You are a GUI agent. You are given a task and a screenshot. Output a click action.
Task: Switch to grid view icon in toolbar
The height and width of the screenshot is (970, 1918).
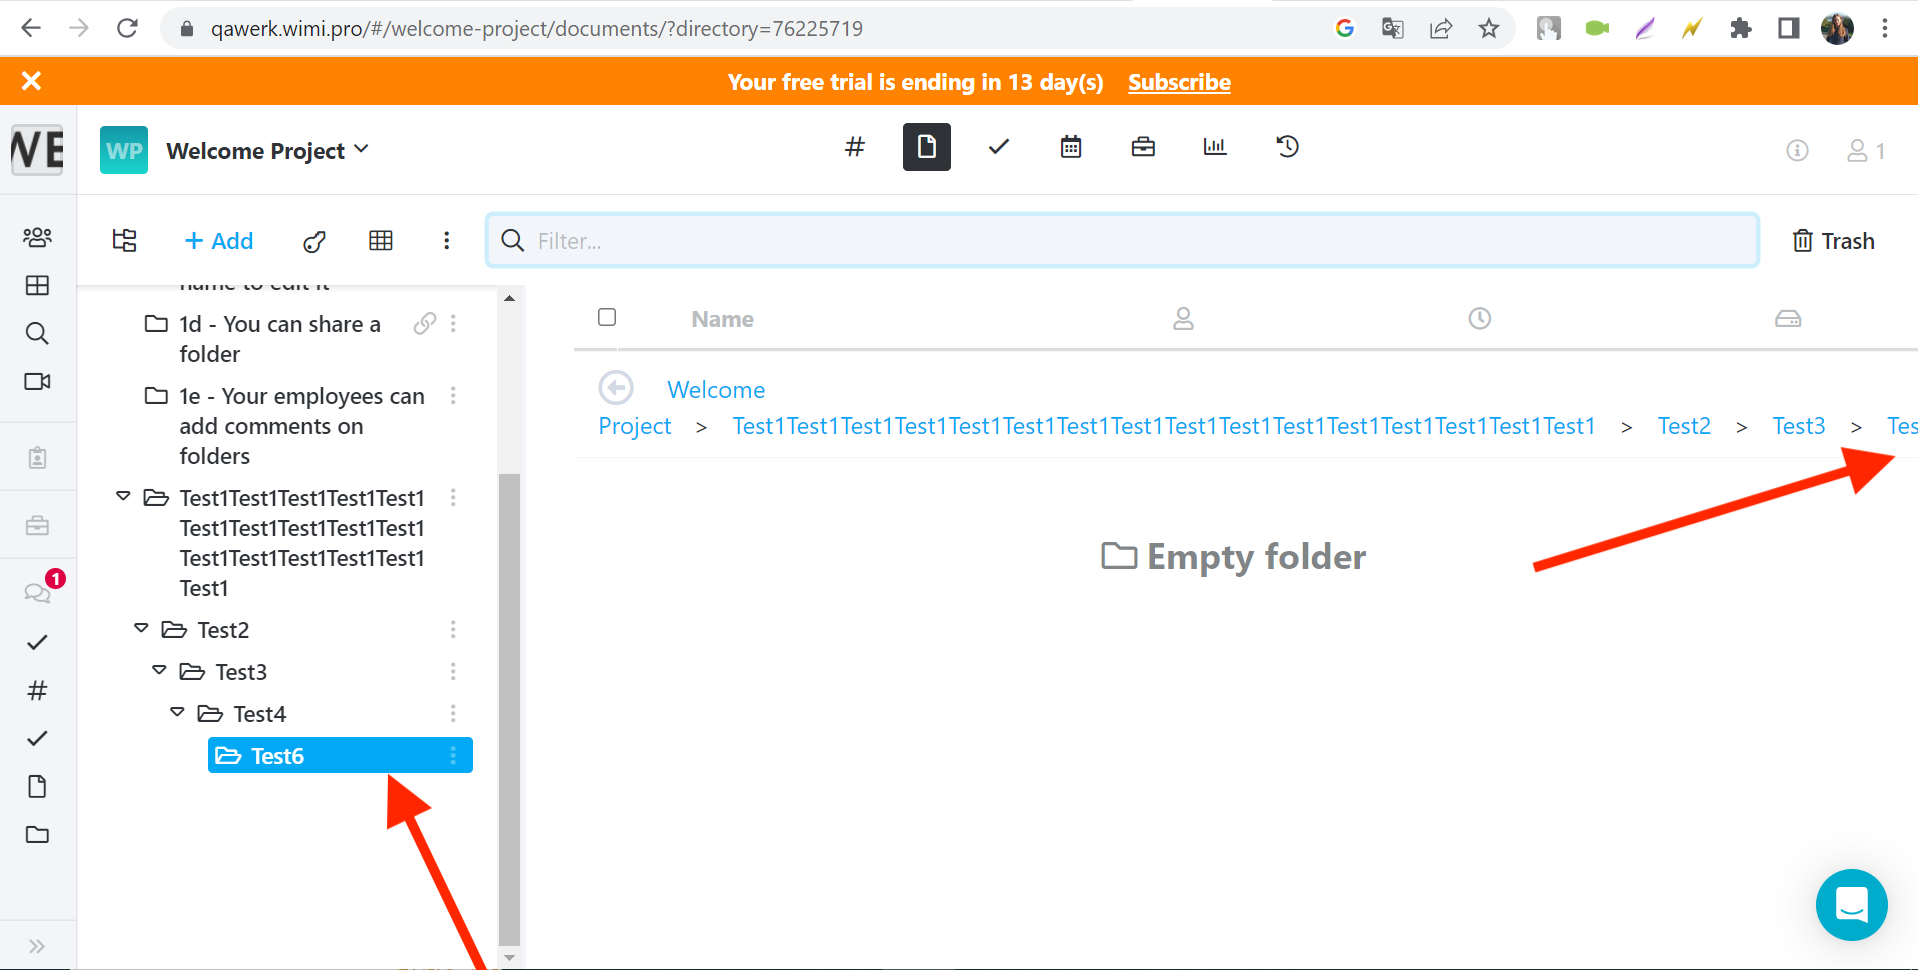pyautogui.click(x=381, y=241)
